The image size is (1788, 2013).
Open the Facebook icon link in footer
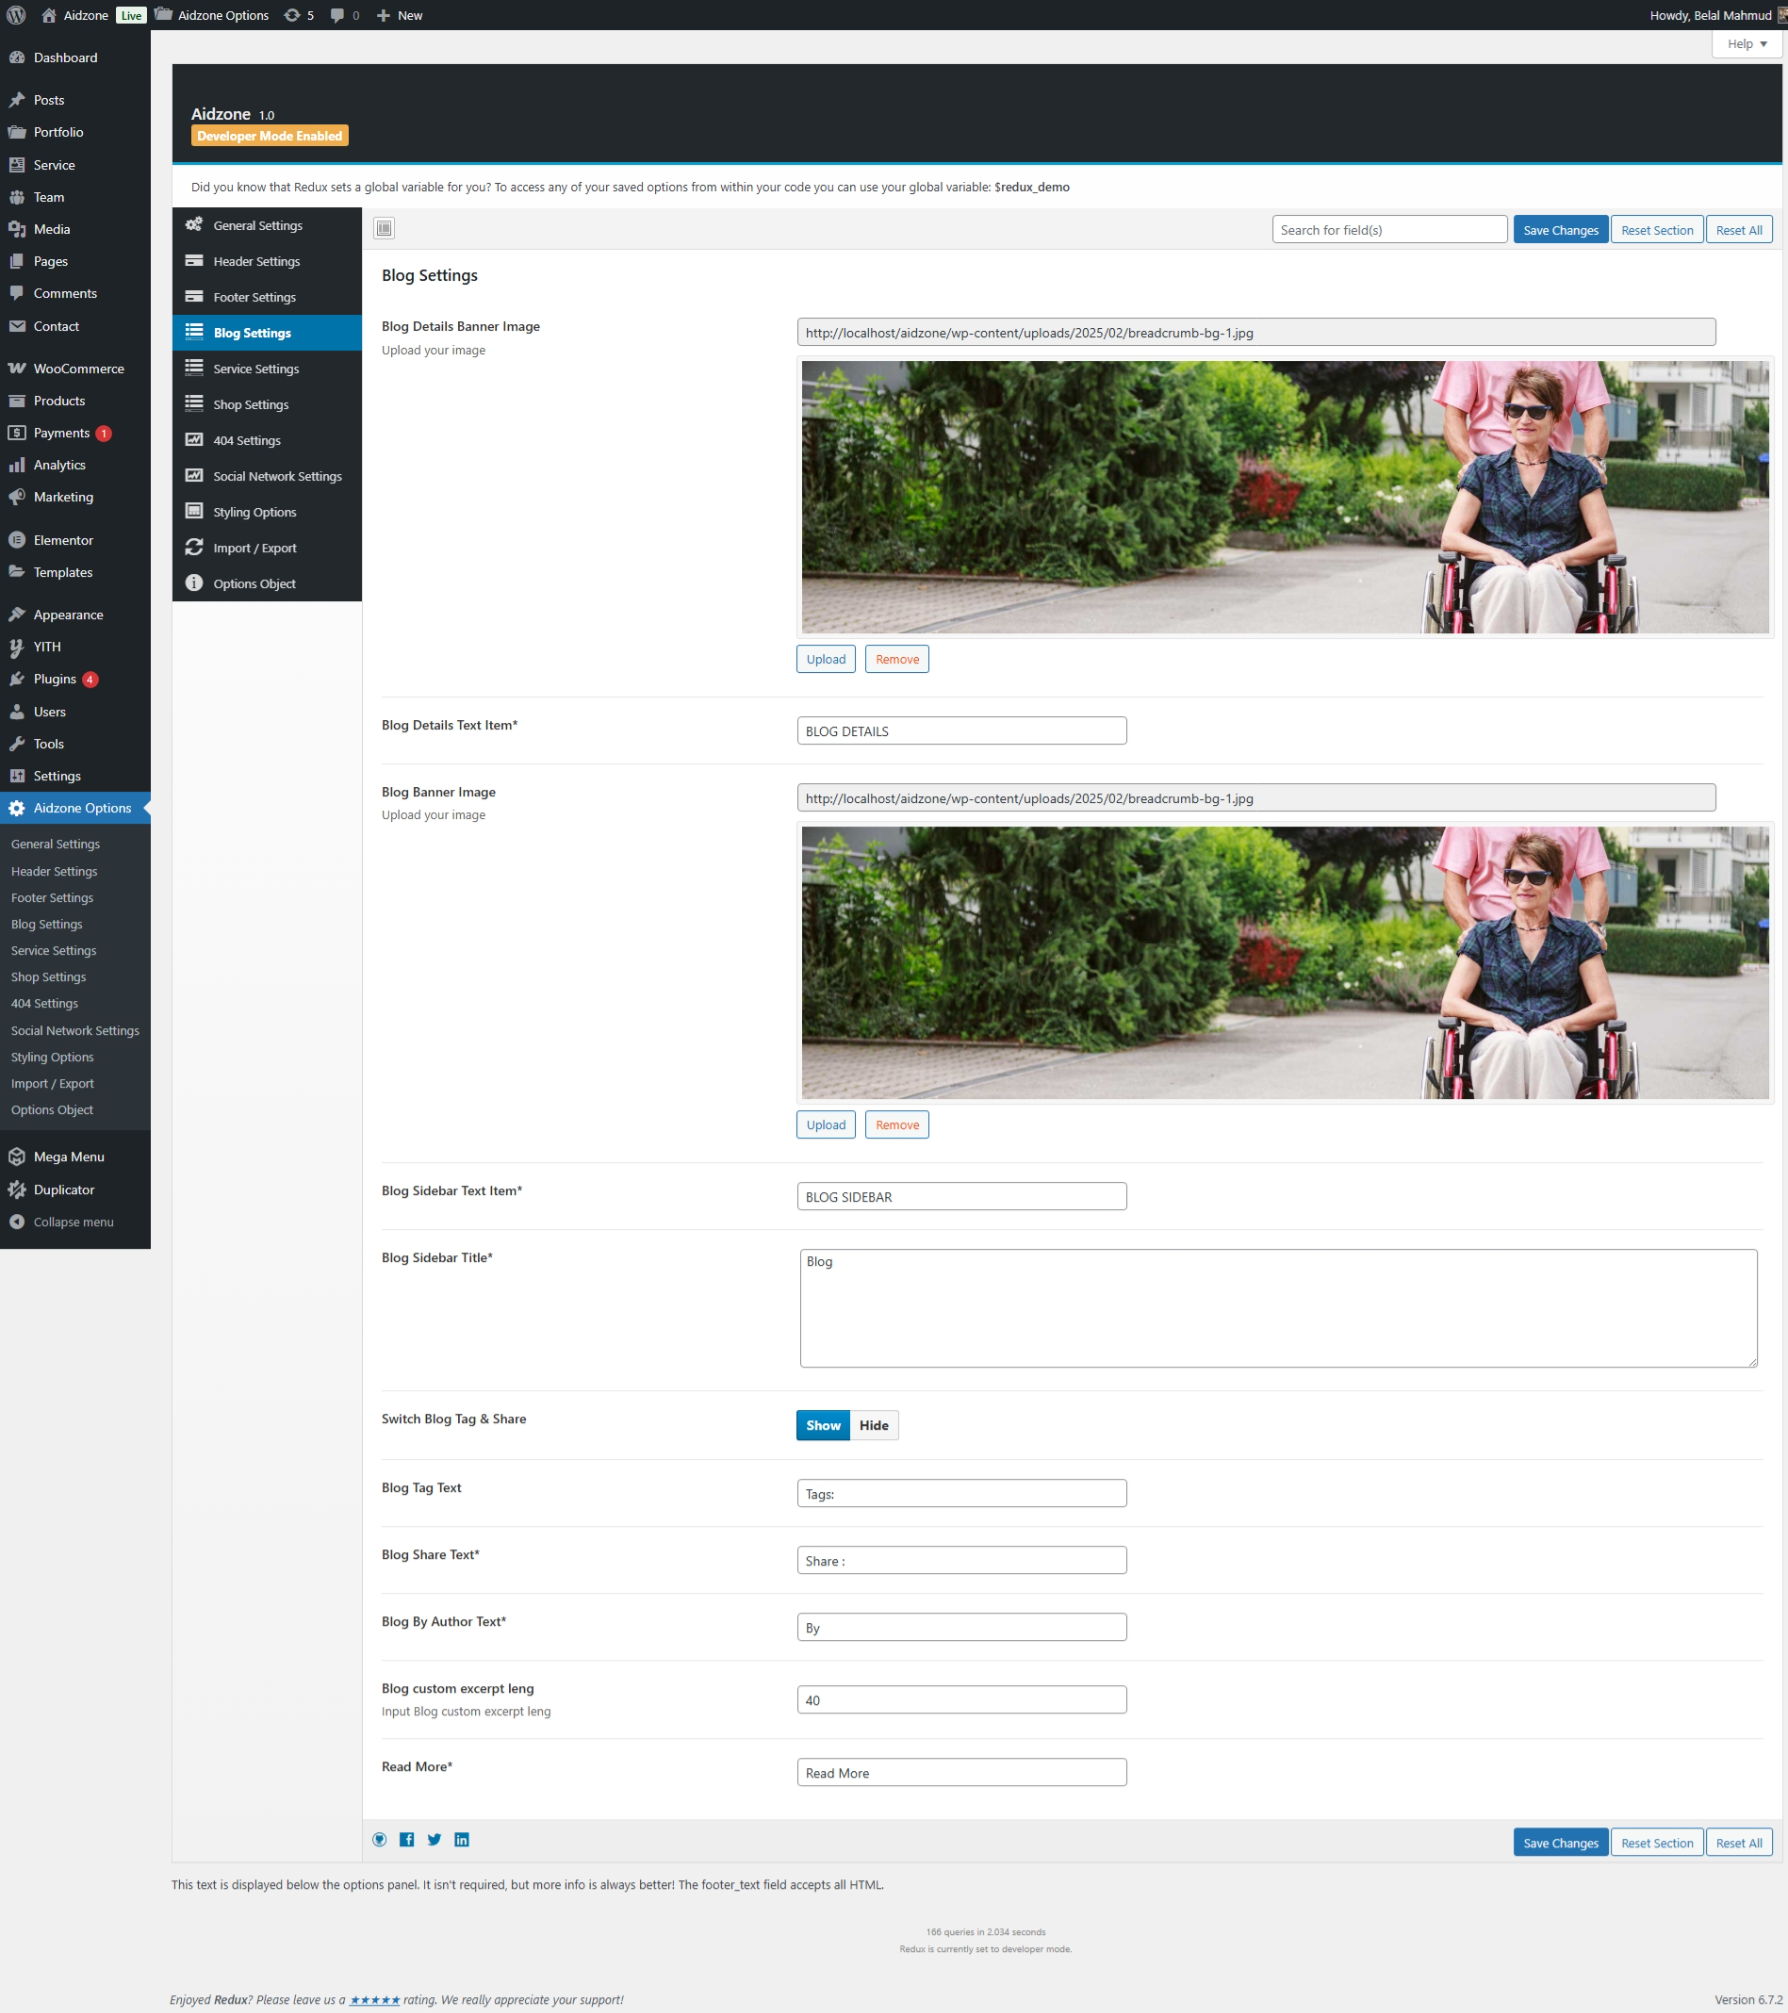pos(407,1839)
